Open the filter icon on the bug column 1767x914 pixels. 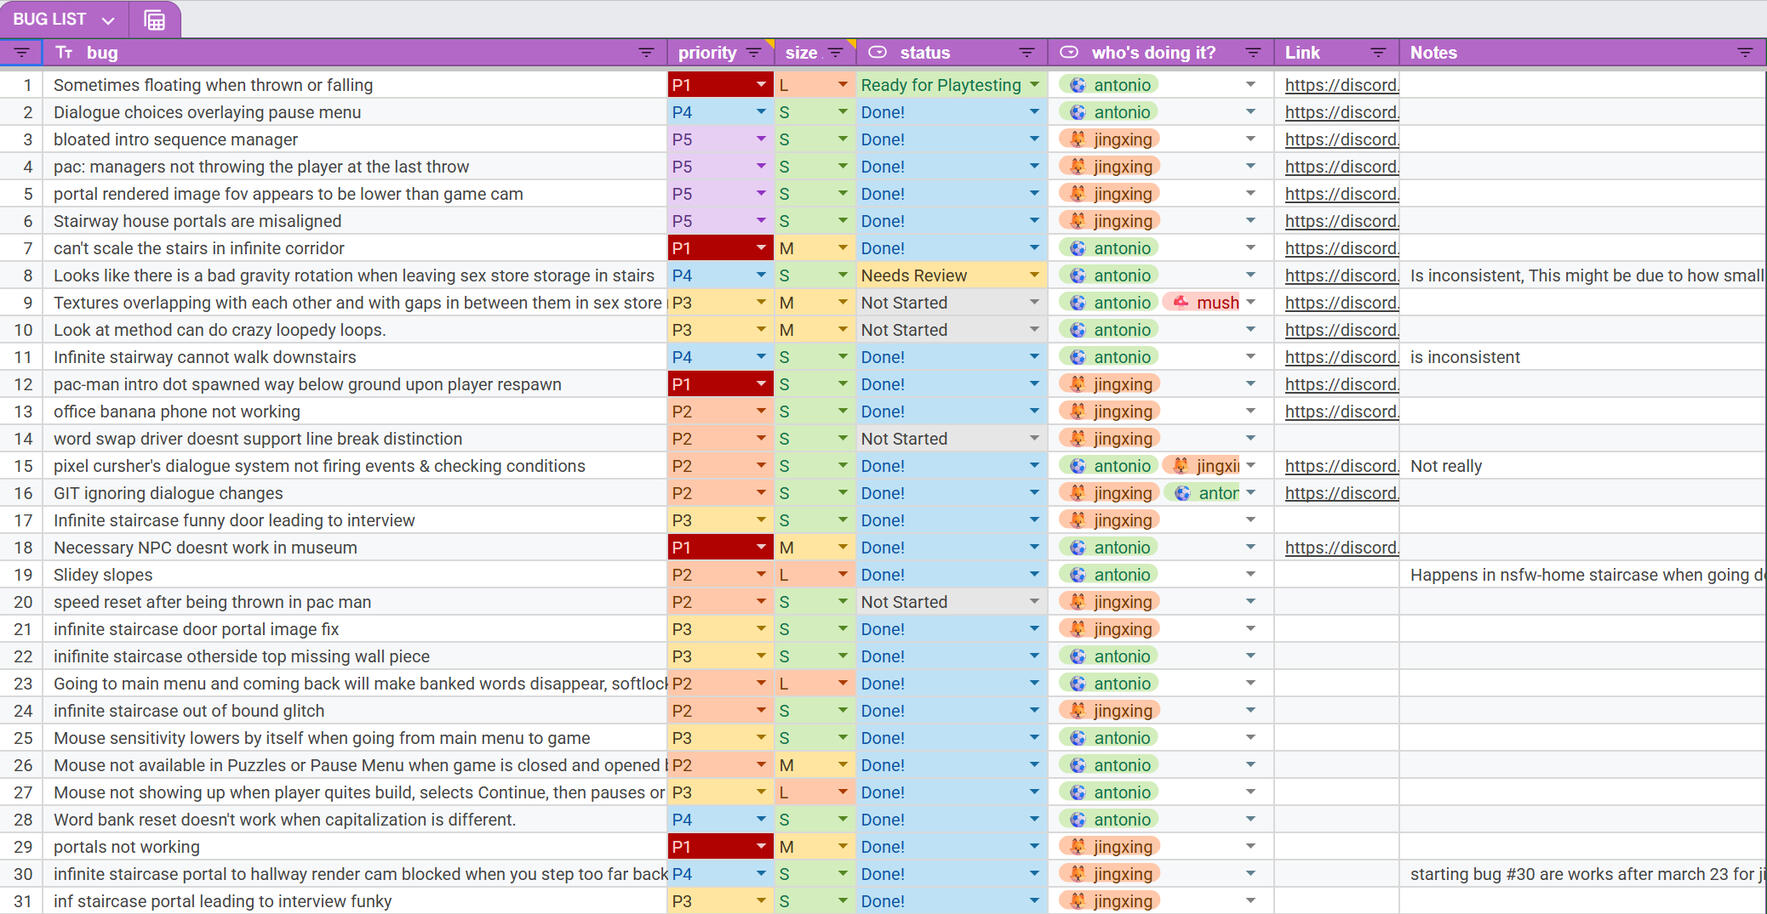(648, 52)
